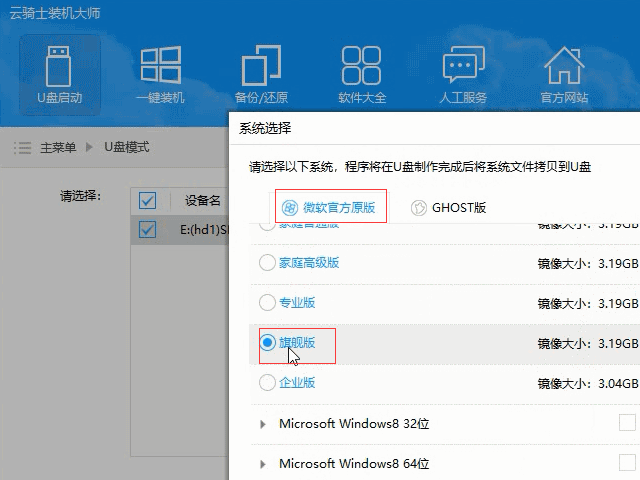Click the 云骑士装机大师 window title
This screenshot has height=480, width=640.
pos(55,13)
